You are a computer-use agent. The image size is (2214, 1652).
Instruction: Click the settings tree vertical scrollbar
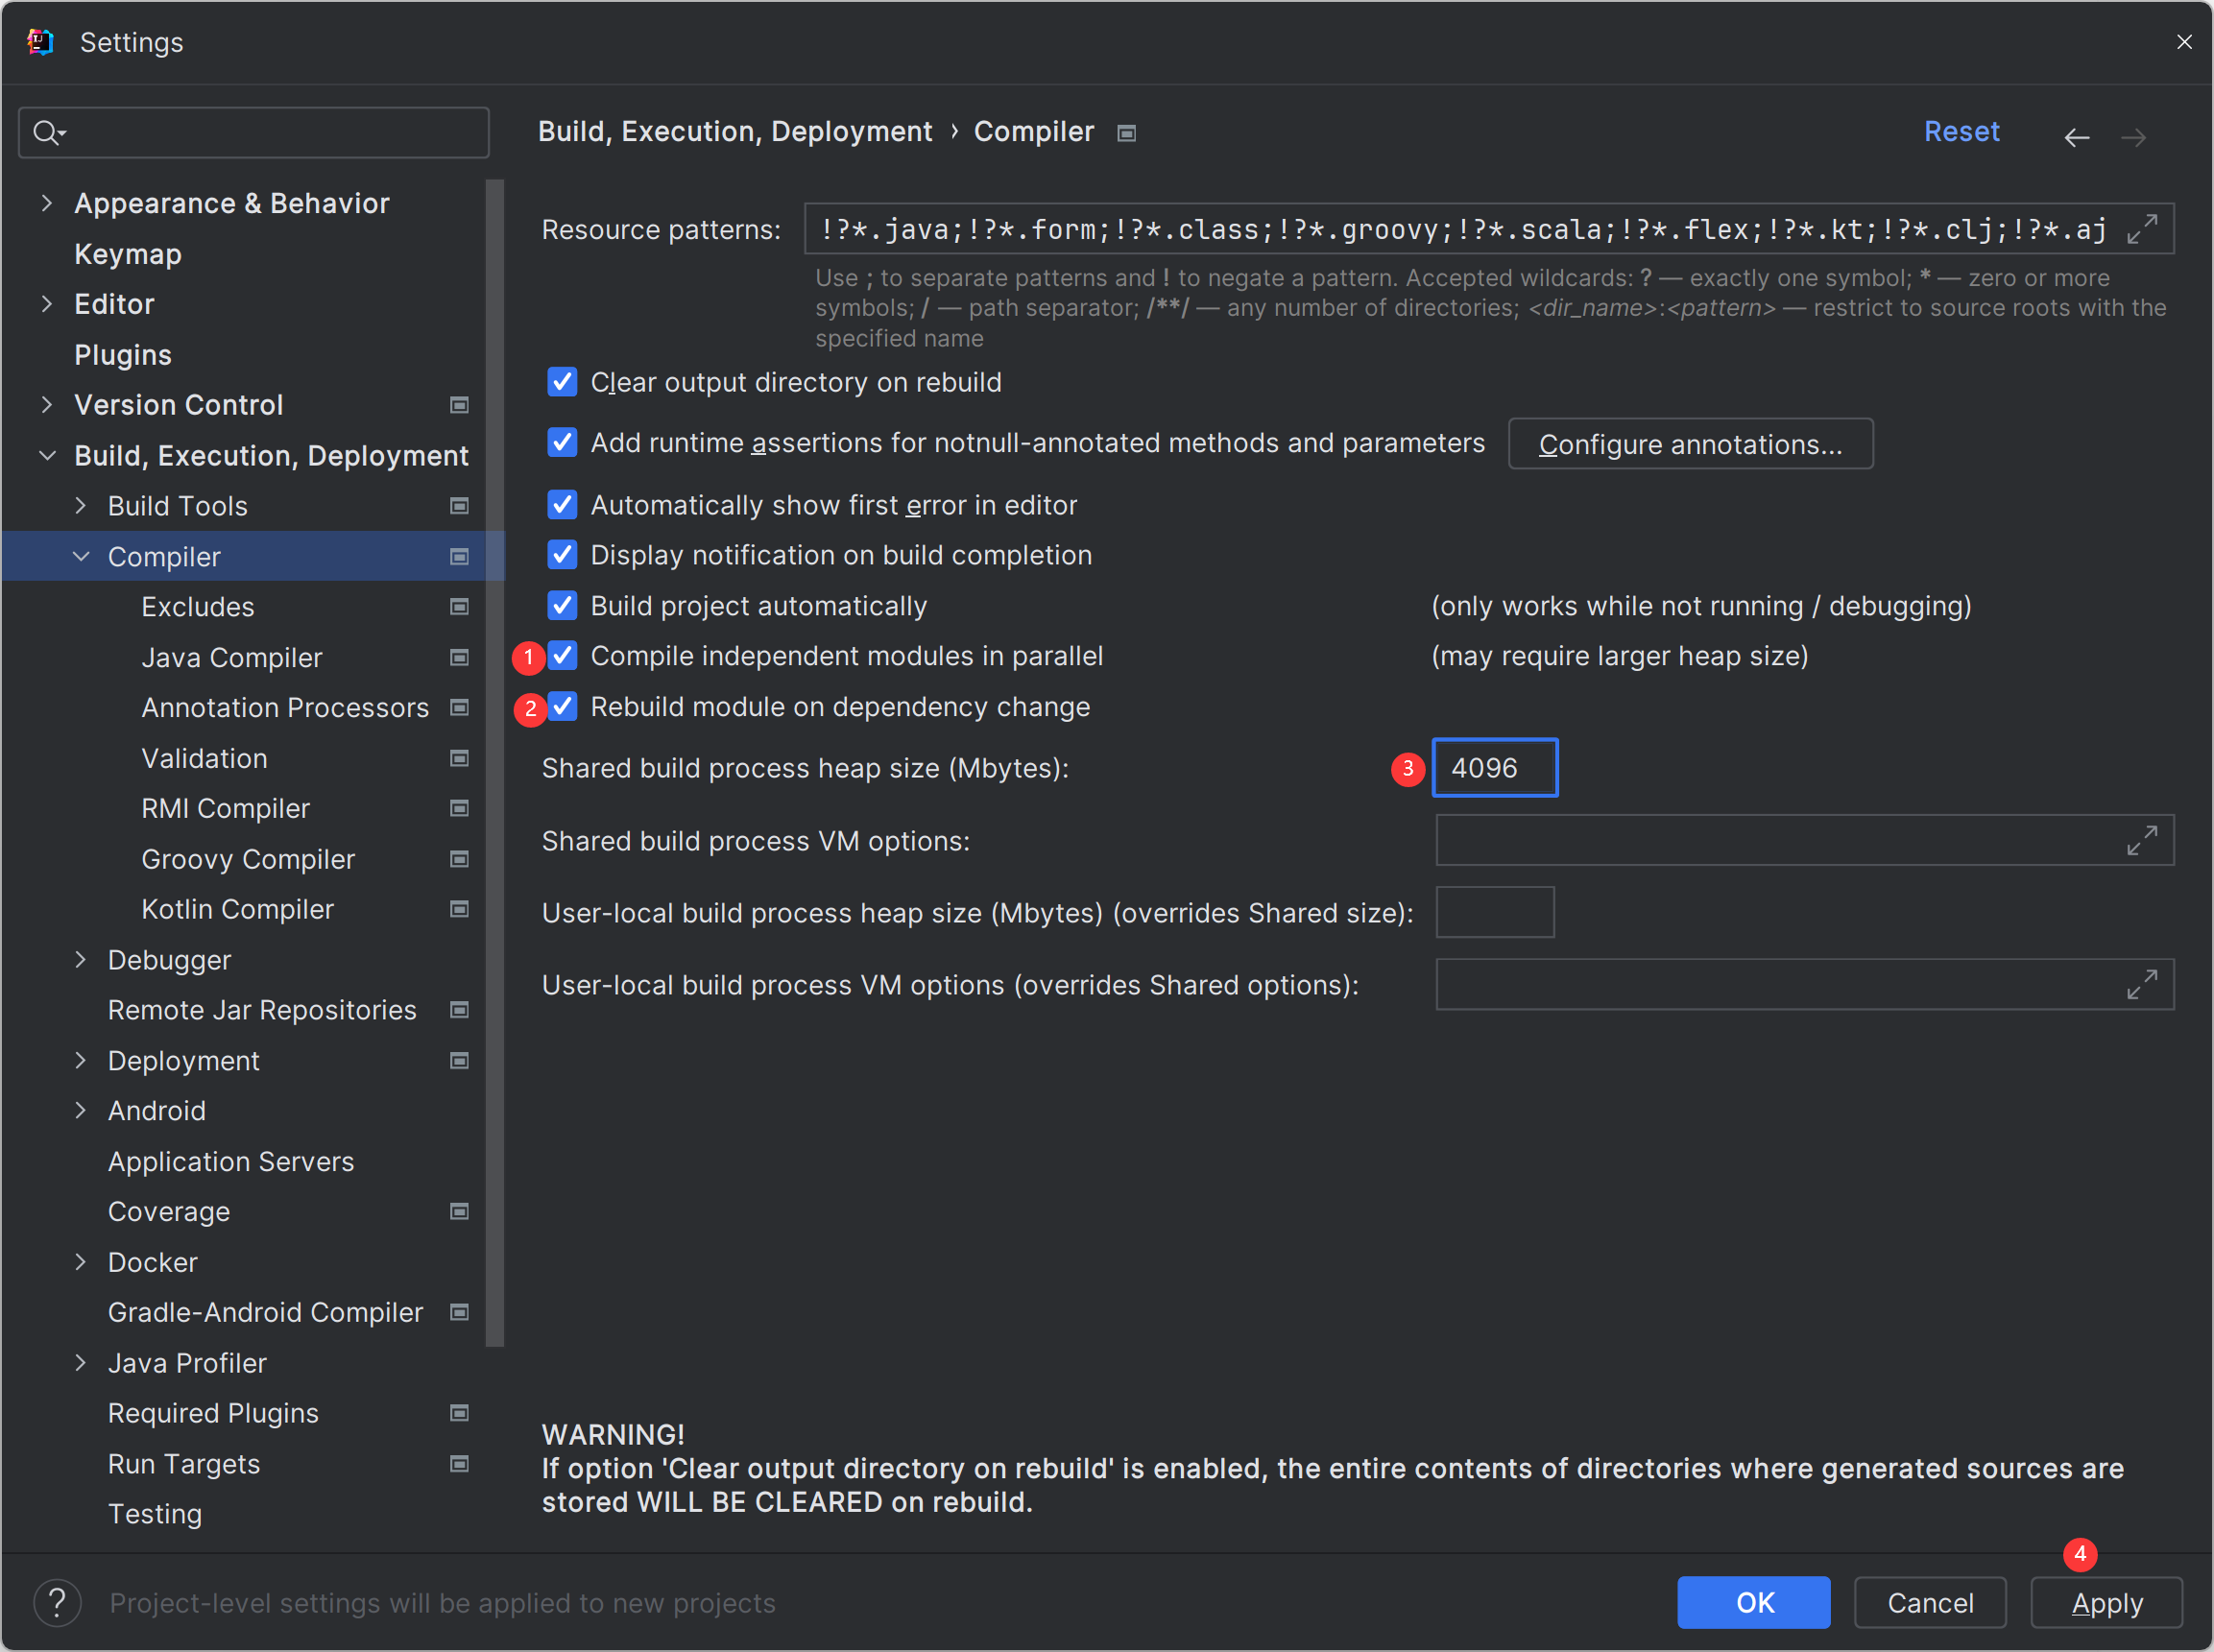click(x=494, y=762)
